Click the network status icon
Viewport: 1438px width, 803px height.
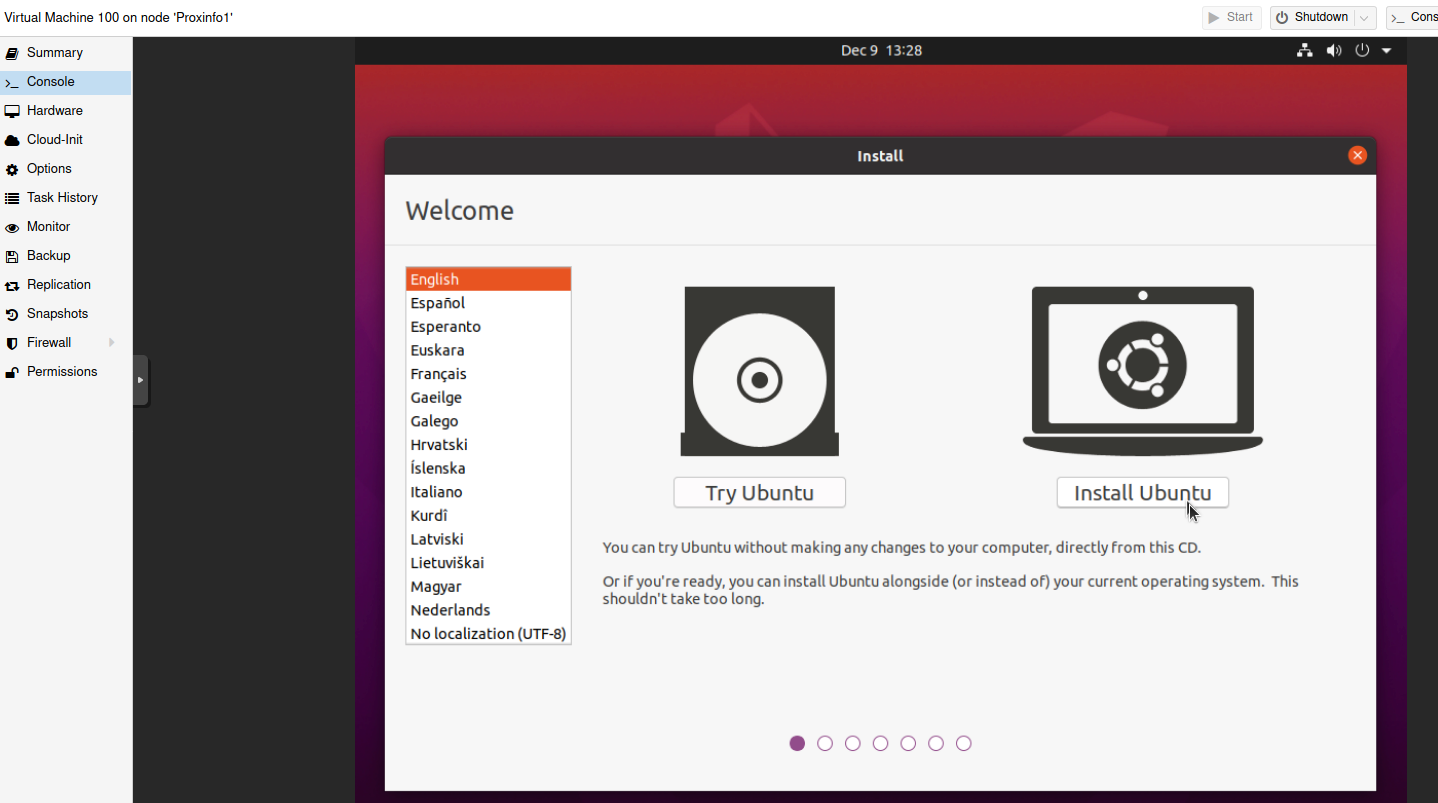pyautogui.click(x=1304, y=50)
